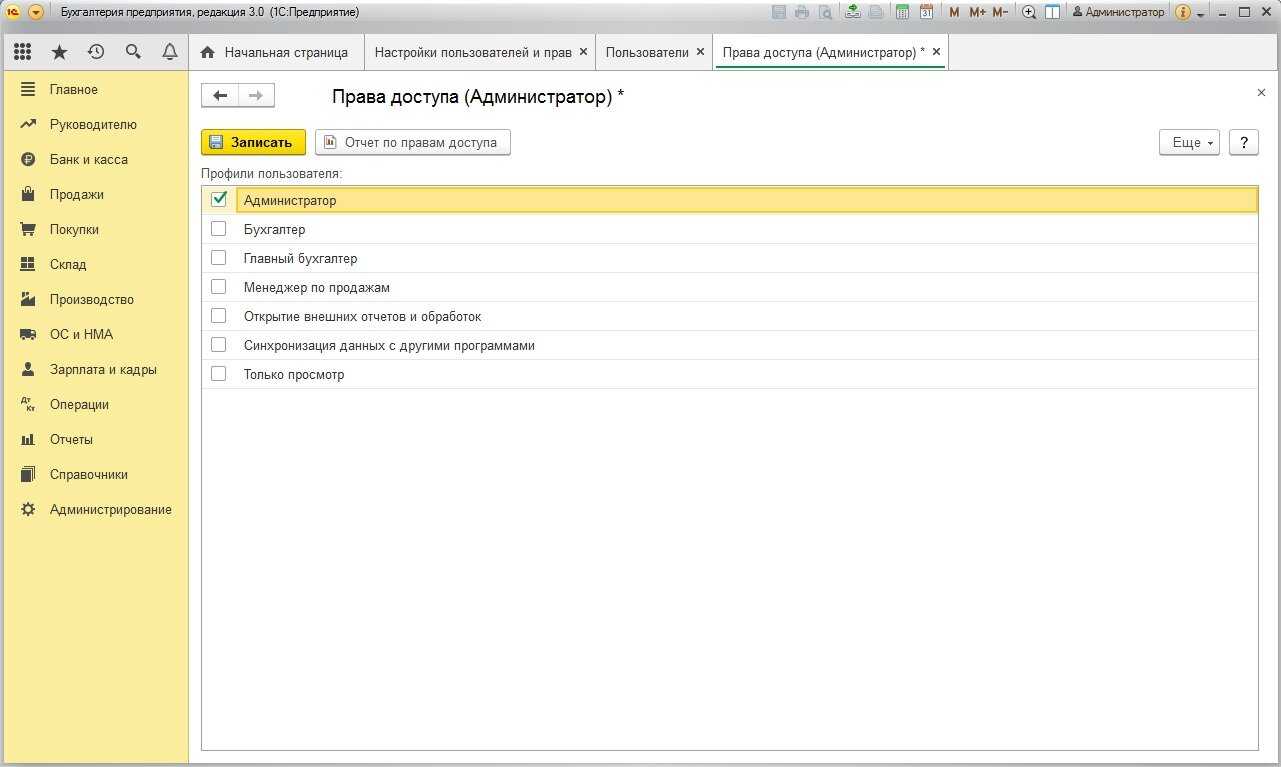This screenshot has width=1281, height=767.
Task: Click the Продажи shopping bag icon
Action: tap(28, 194)
